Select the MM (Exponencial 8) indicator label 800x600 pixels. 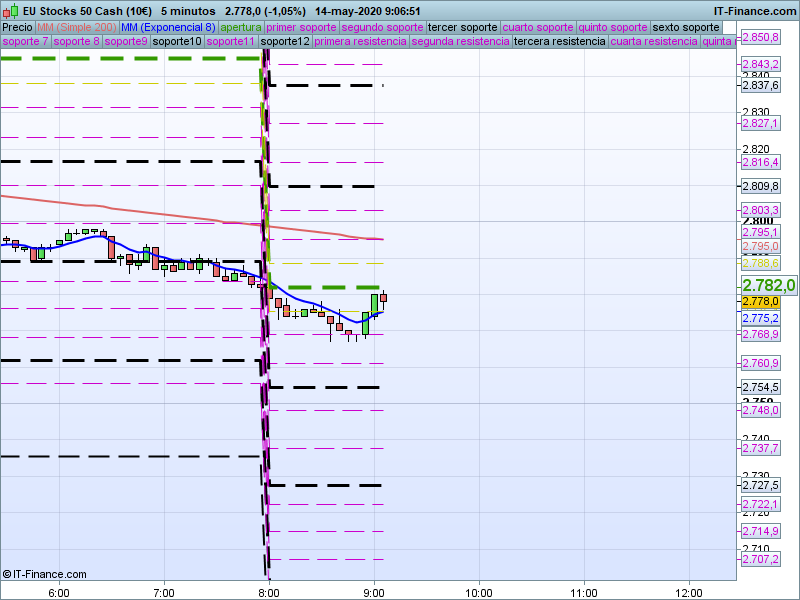point(168,28)
